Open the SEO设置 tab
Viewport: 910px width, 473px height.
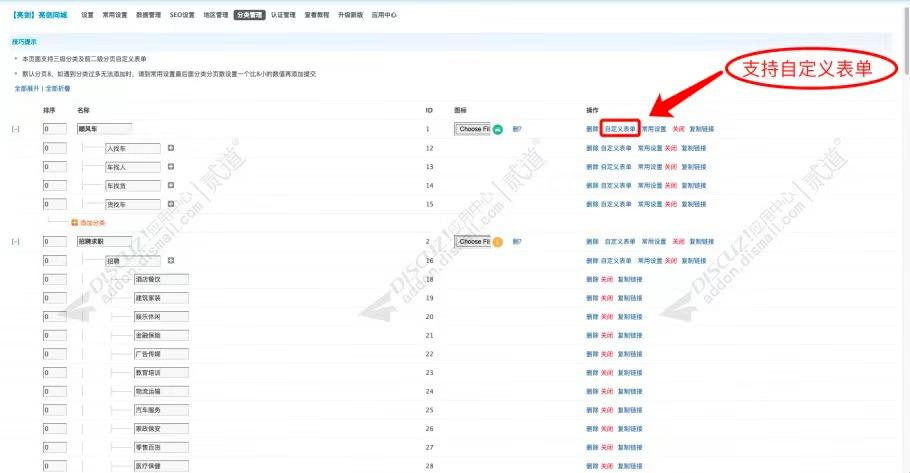(x=182, y=15)
